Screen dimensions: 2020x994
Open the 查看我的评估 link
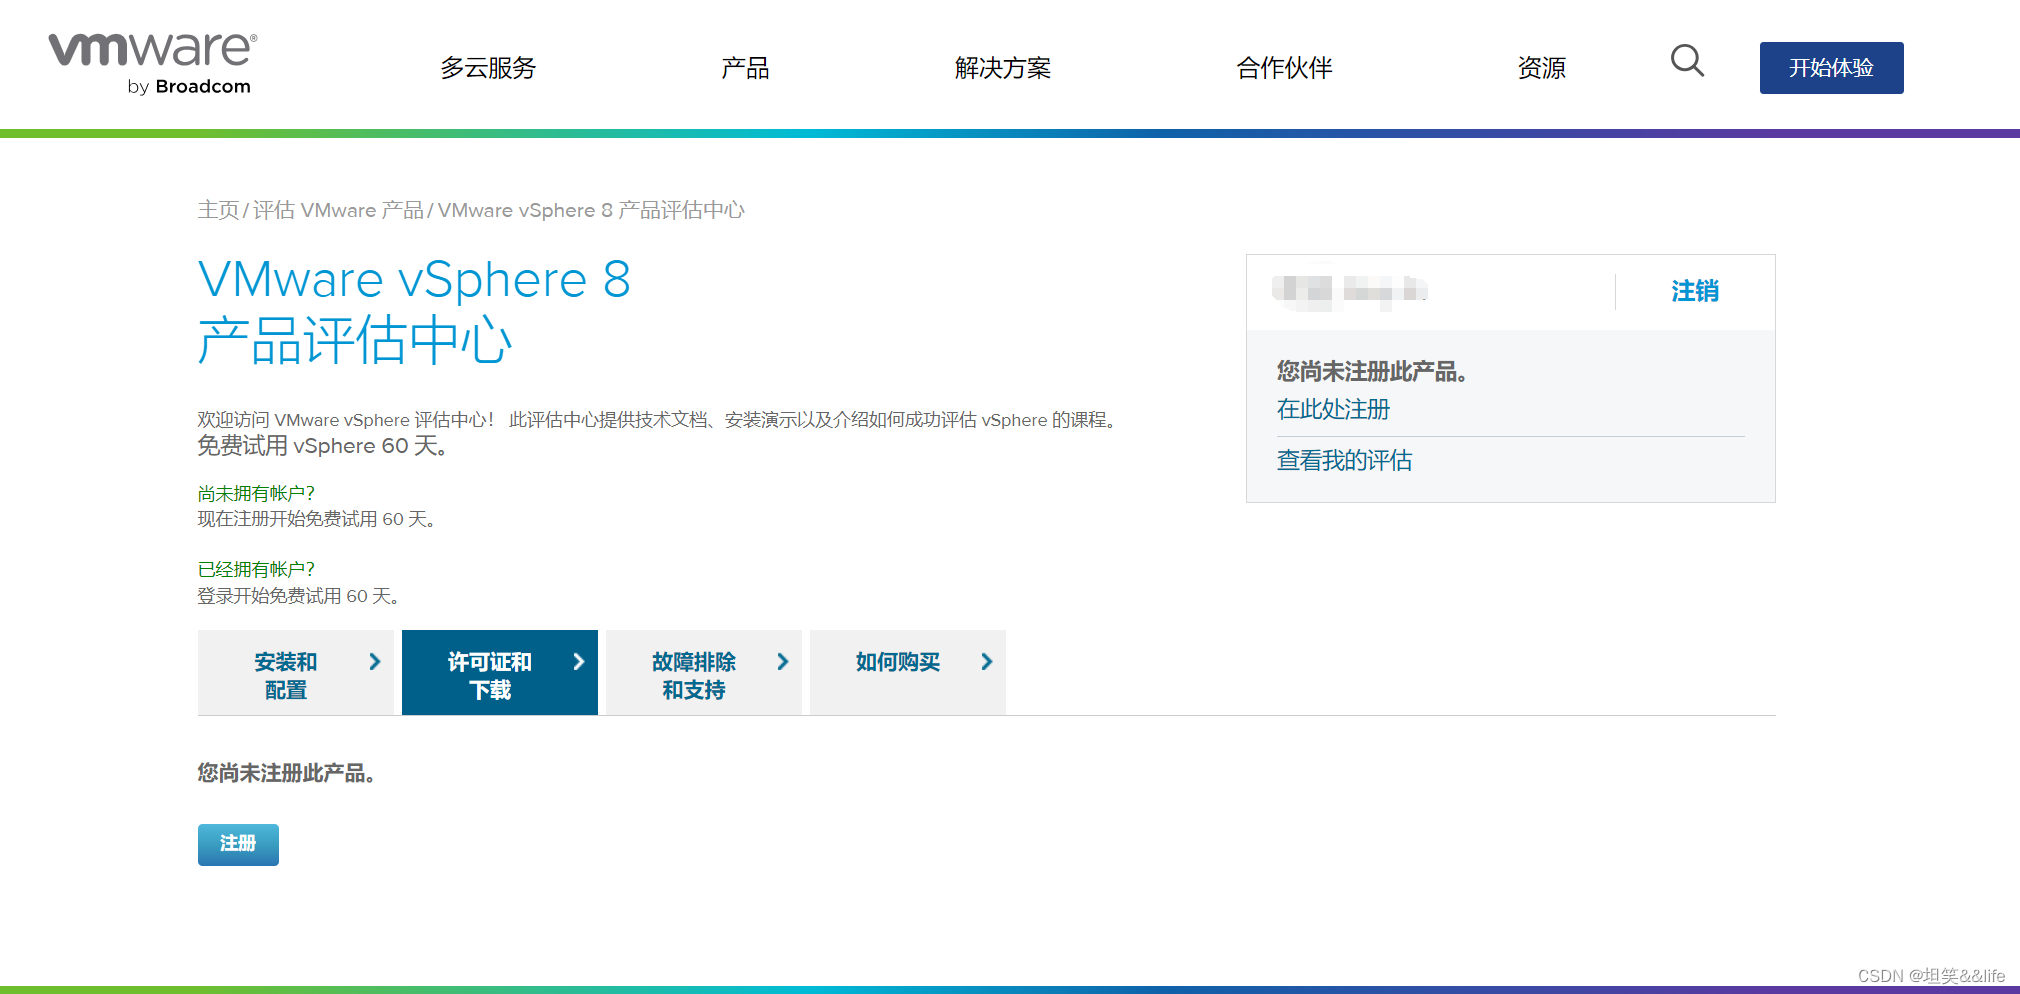pos(1345,460)
